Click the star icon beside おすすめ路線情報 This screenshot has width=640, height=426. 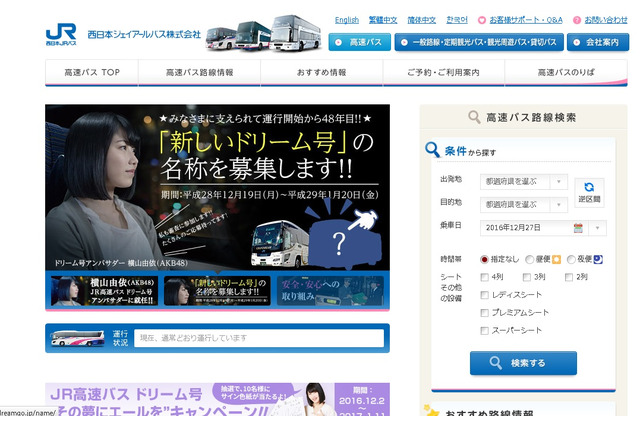(x=431, y=410)
